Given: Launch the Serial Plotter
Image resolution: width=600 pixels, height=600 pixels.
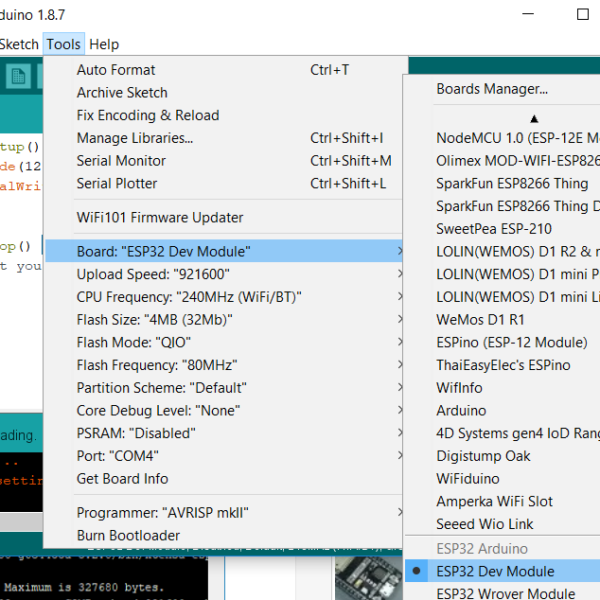Looking at the screenshot, I should point(223,183).
